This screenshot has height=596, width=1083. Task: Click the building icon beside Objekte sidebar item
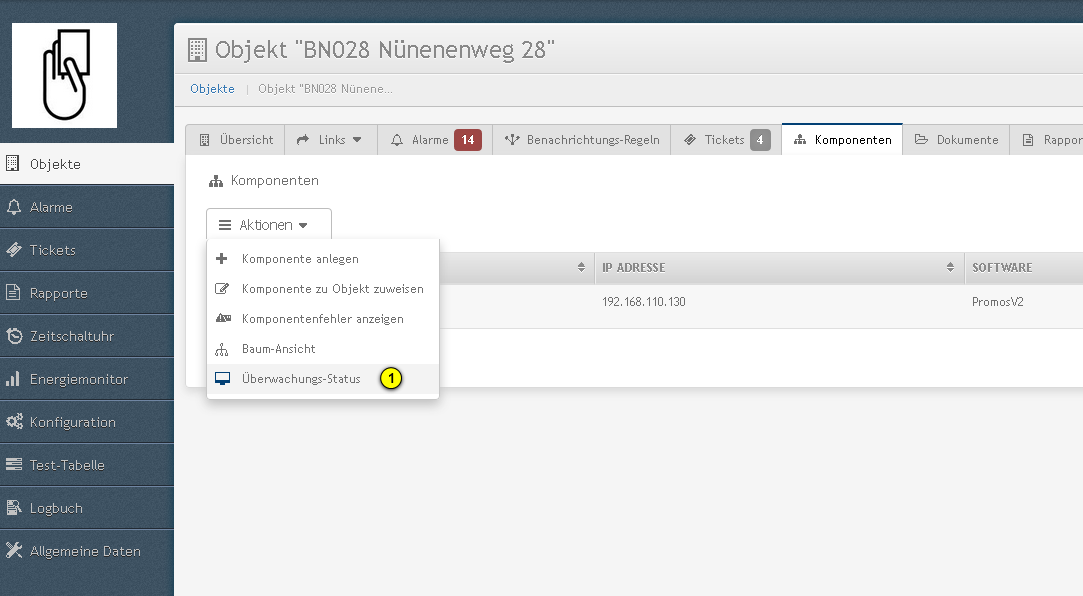click(12, 164)
